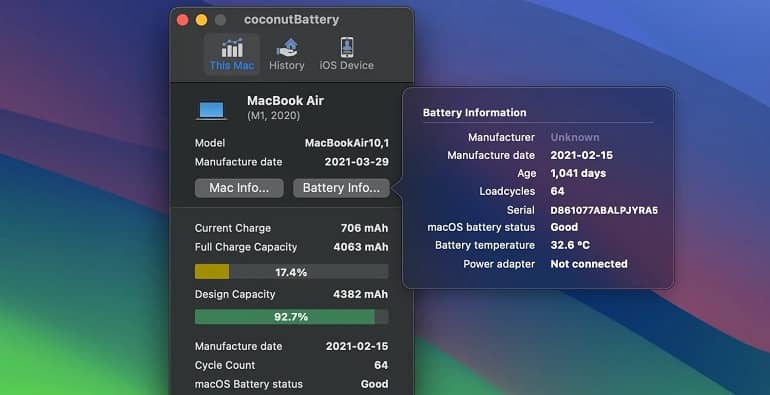This screenshot has height=395, width=770.
Task: Click the Battery Info... button
Action: (341, 188)
